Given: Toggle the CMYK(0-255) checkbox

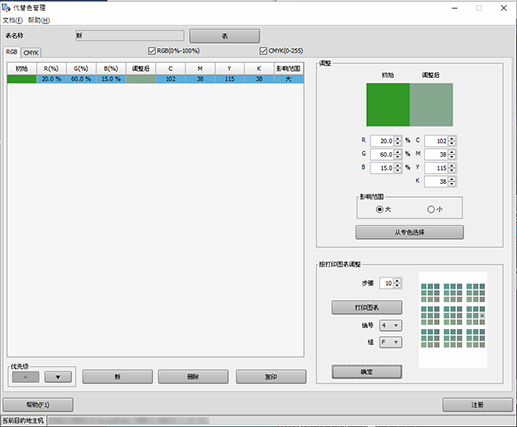Looking at the screenshot, I should click(x=263, y=51).
